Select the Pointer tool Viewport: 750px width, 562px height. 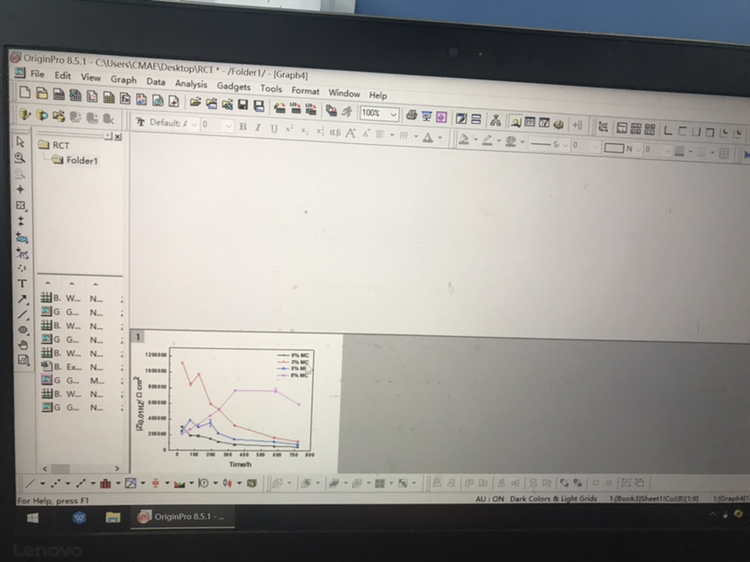(20, 142)
